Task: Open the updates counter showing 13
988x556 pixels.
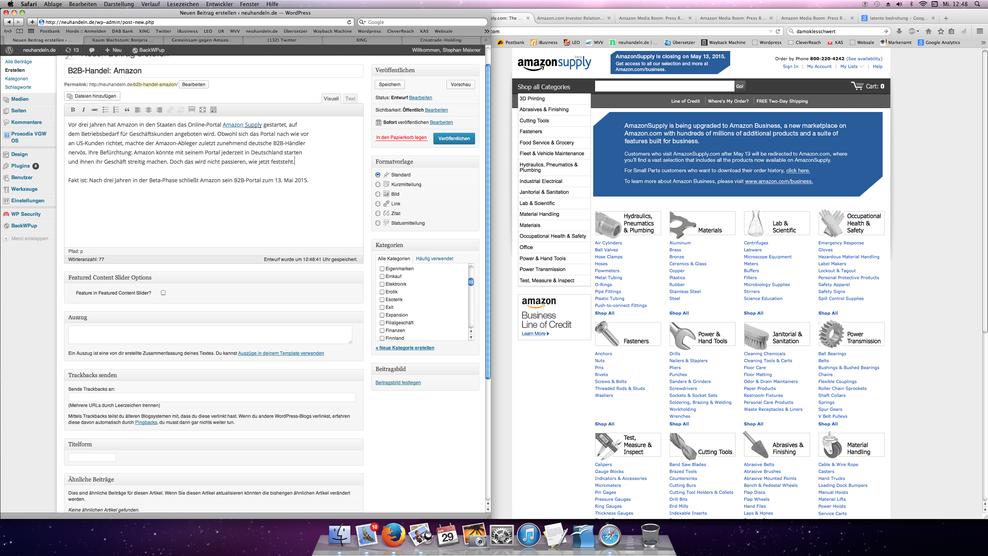Action: tap(72, 50)
